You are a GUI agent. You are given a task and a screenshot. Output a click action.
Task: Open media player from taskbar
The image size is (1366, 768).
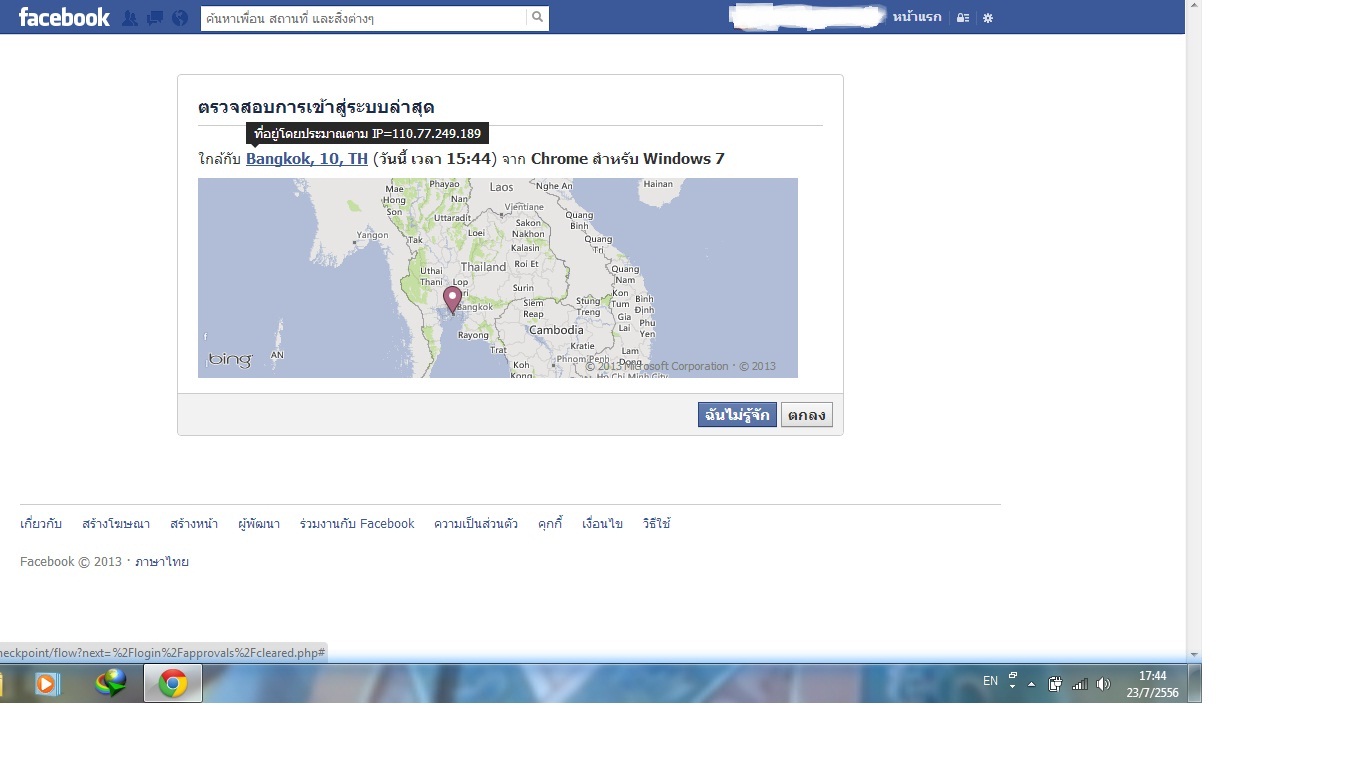click(x=46, y=684)
